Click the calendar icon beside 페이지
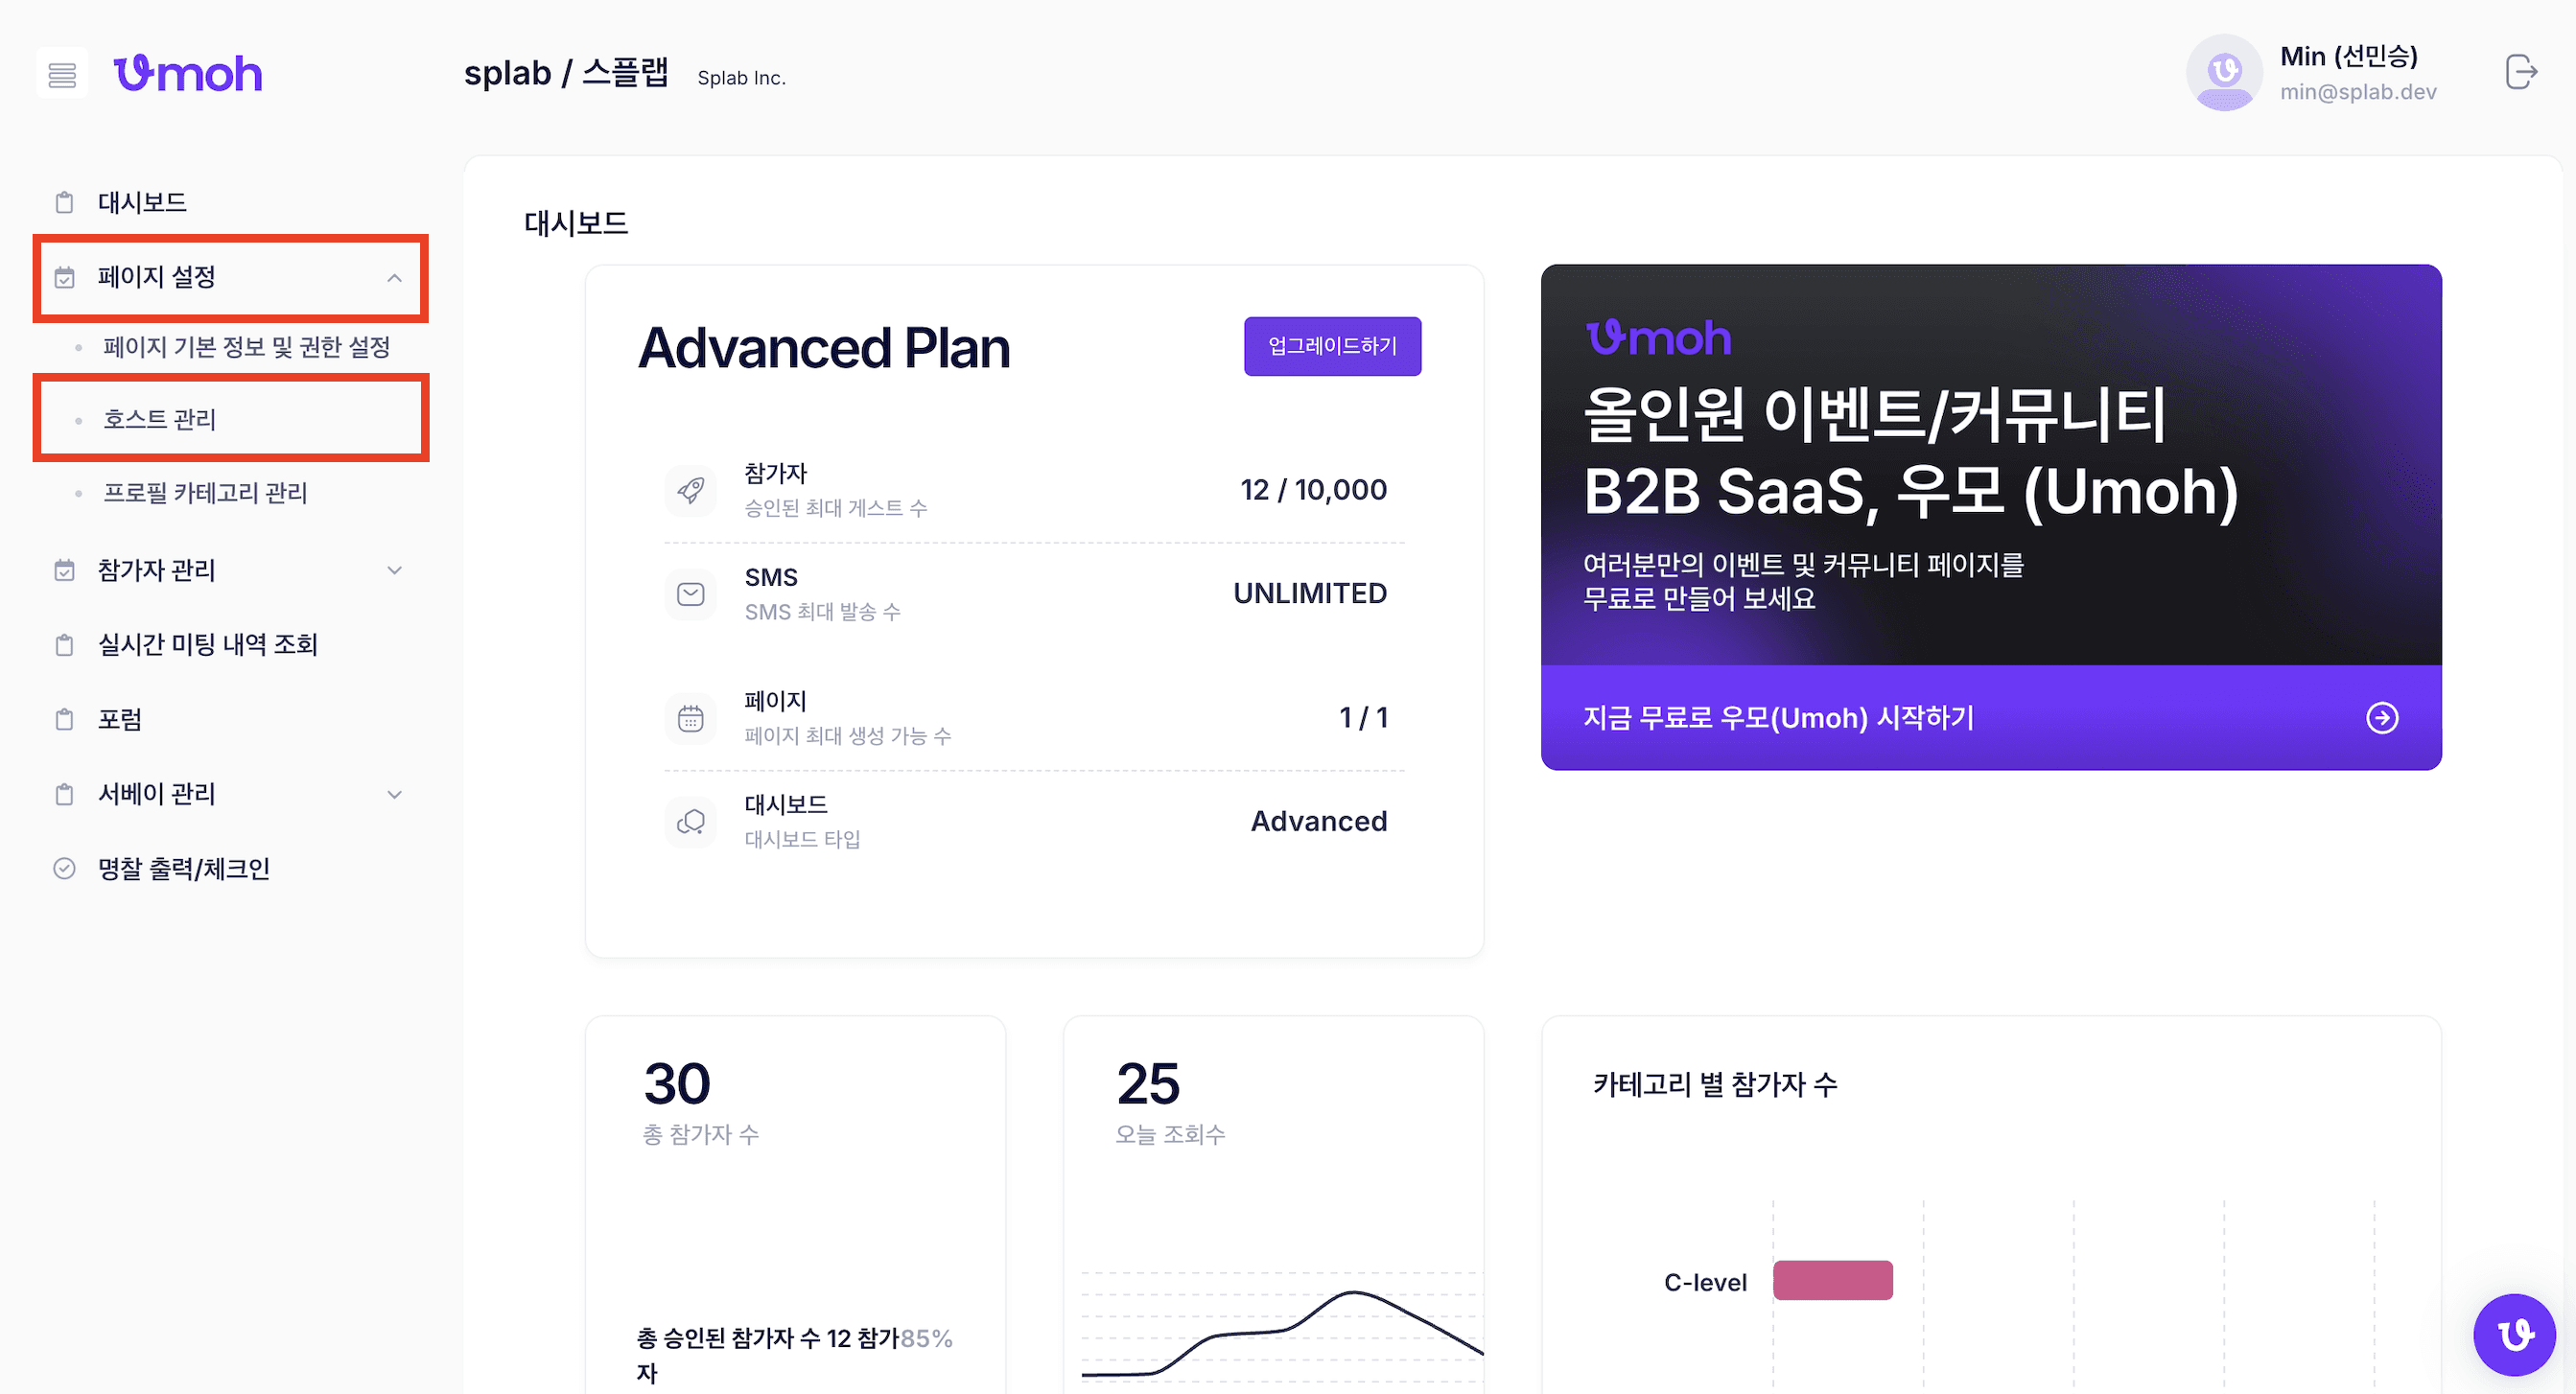The image size is (2576, 1394). (690, 718)
